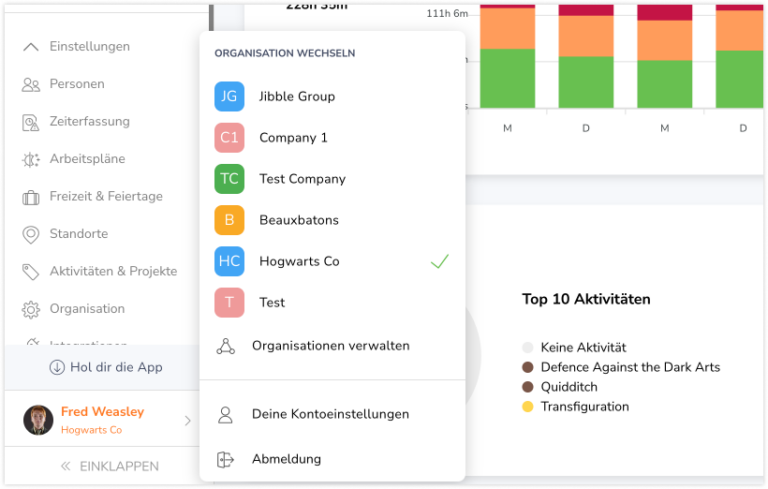768x489 pixels.
Task: Open Organisation gear icon in sidebar
Action: point(31,309)
